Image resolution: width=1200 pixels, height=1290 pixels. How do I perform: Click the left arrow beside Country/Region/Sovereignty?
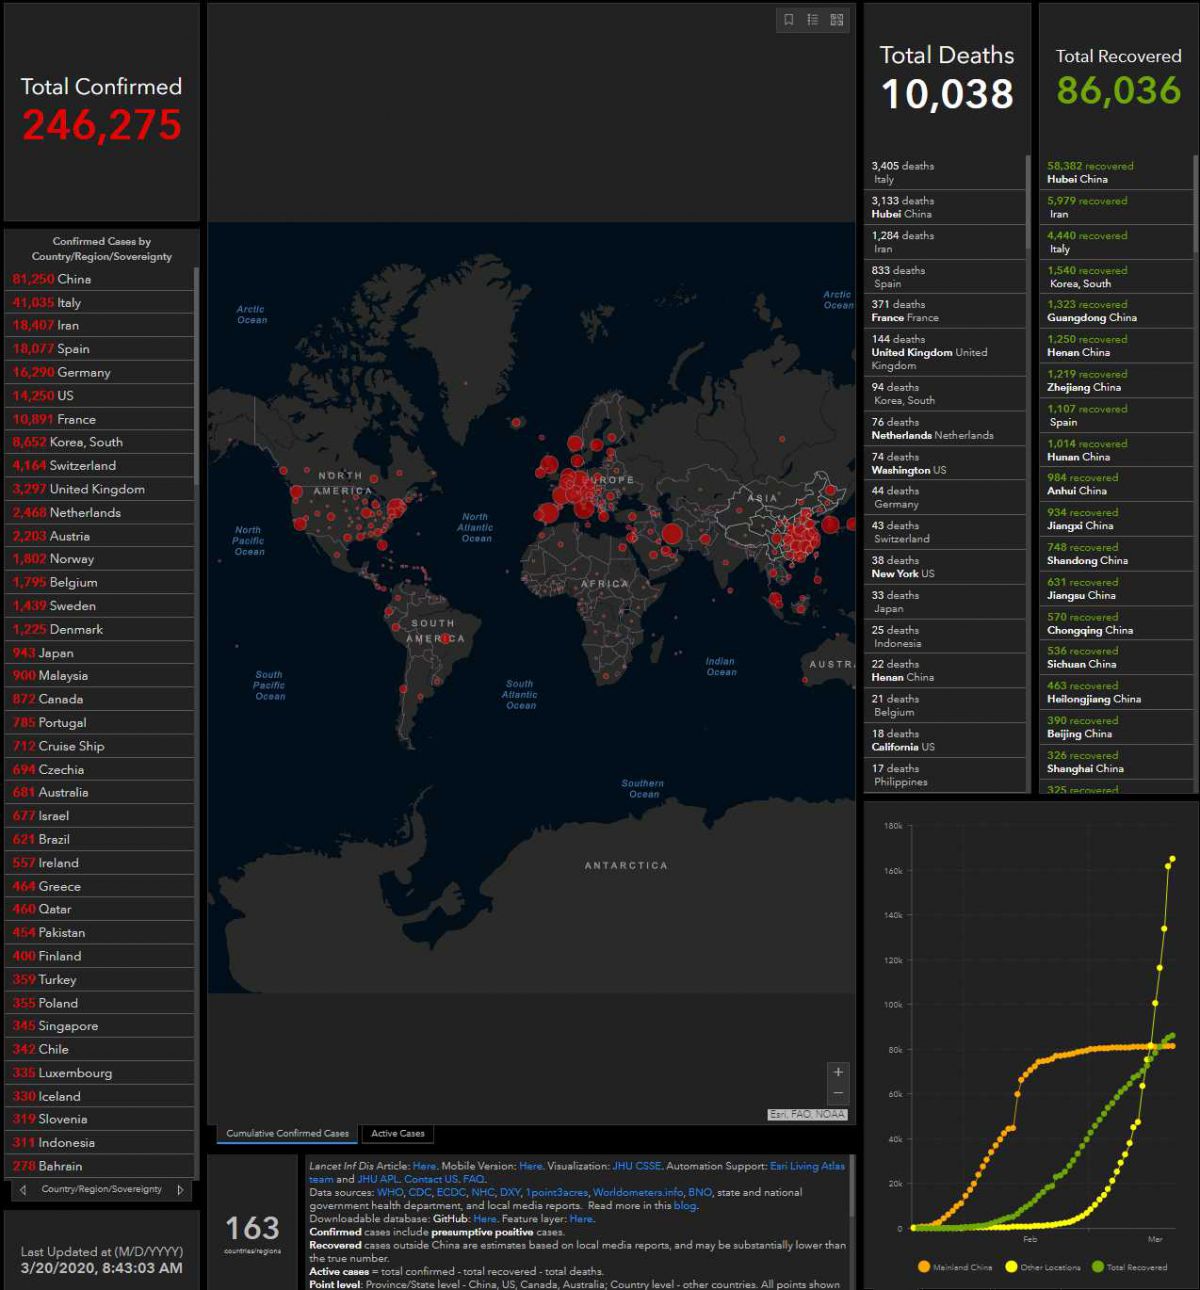23,1190
